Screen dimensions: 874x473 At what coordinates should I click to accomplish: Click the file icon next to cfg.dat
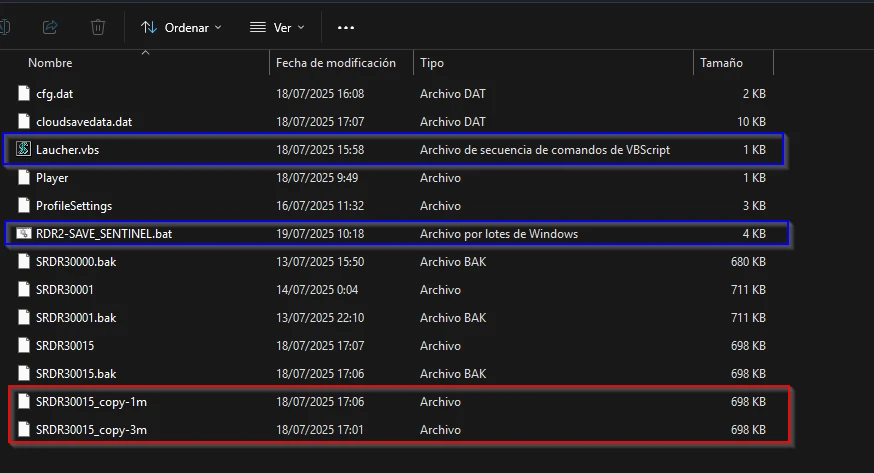click(x=24, y=94)
